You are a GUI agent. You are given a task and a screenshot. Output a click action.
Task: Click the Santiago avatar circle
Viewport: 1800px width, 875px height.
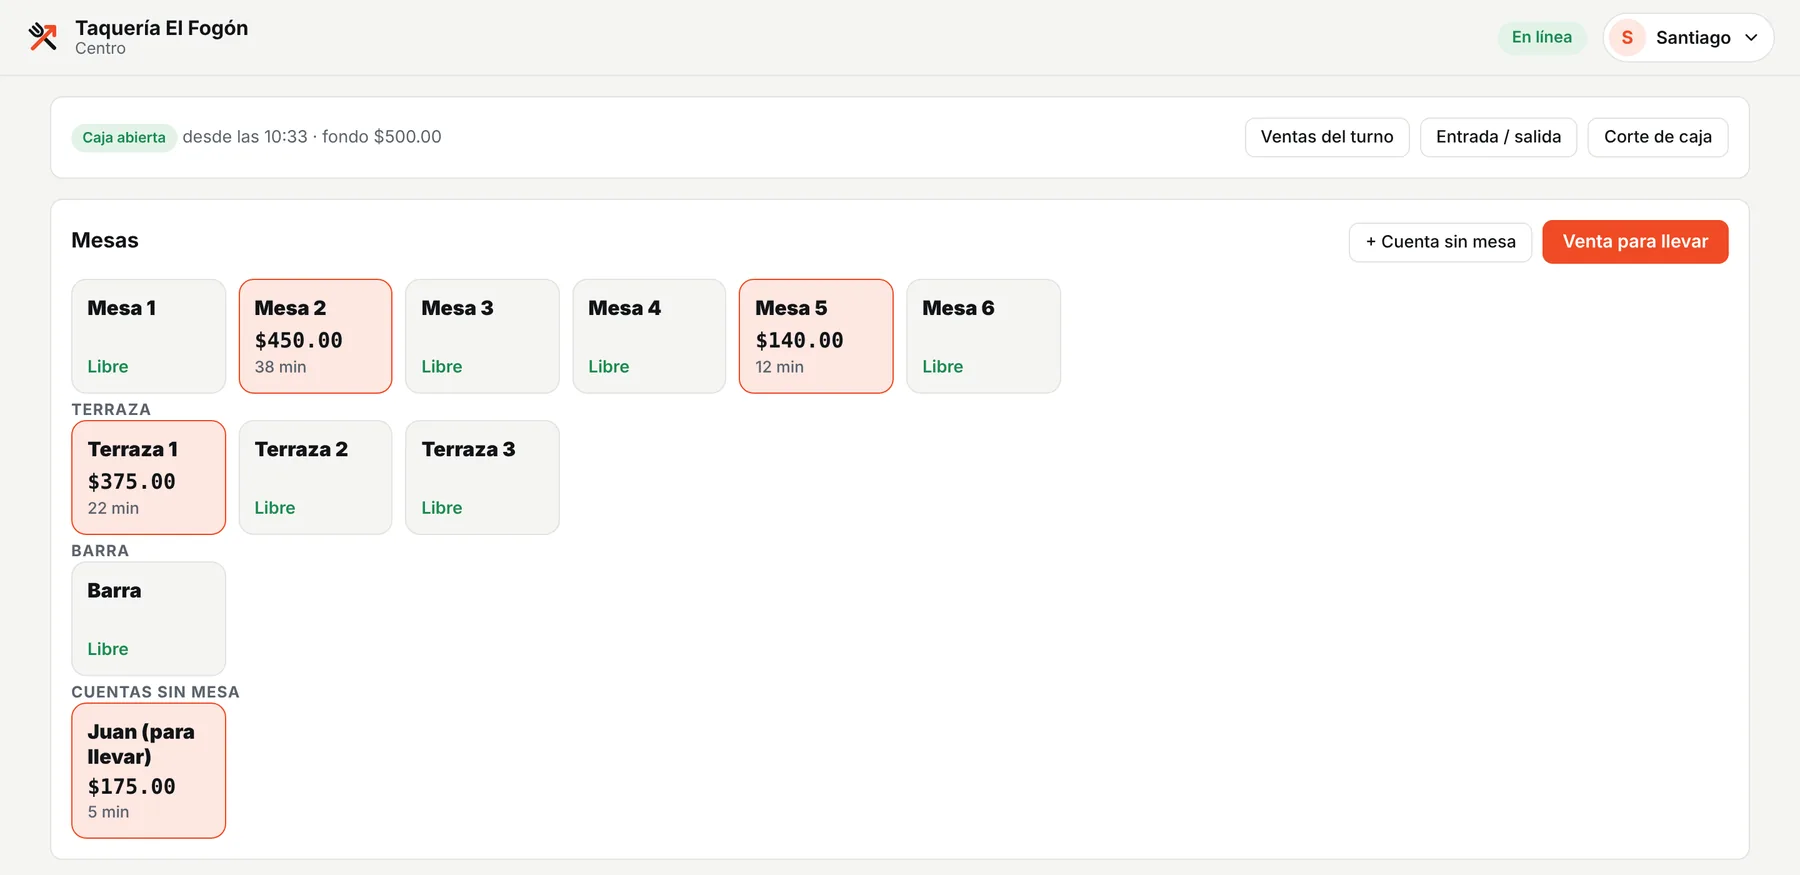click(x=1627, y=37)
